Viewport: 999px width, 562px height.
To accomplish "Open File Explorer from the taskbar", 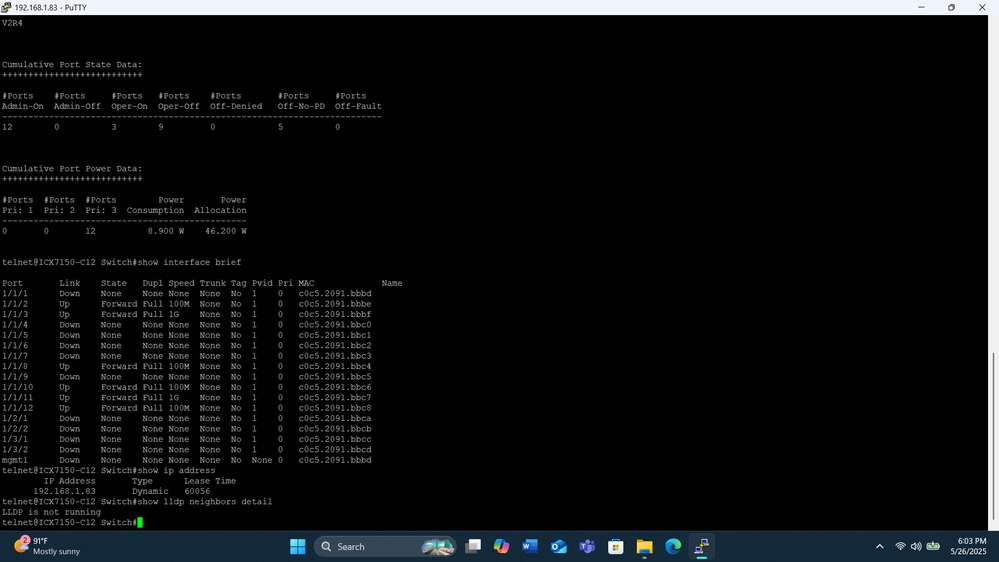I will [x=644, y=547].
